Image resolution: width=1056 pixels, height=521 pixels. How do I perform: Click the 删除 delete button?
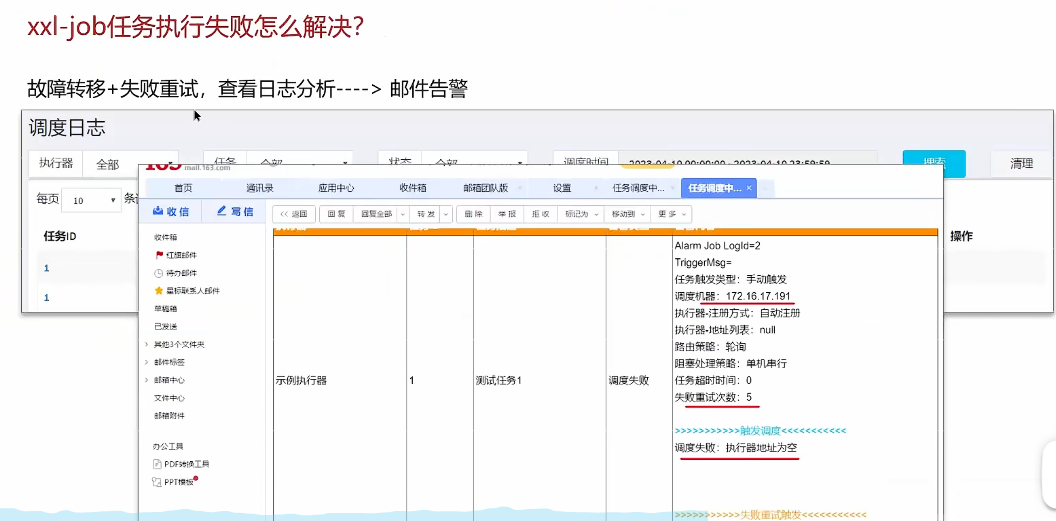473,214
